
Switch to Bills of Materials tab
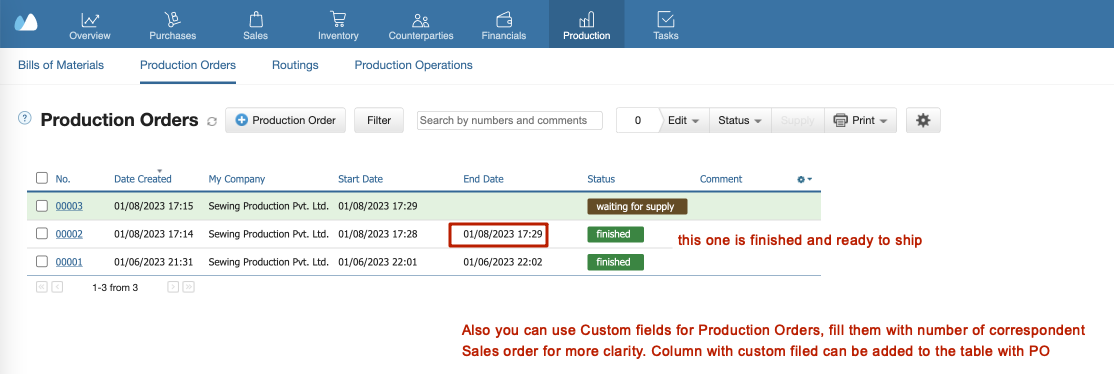point(60,65)
